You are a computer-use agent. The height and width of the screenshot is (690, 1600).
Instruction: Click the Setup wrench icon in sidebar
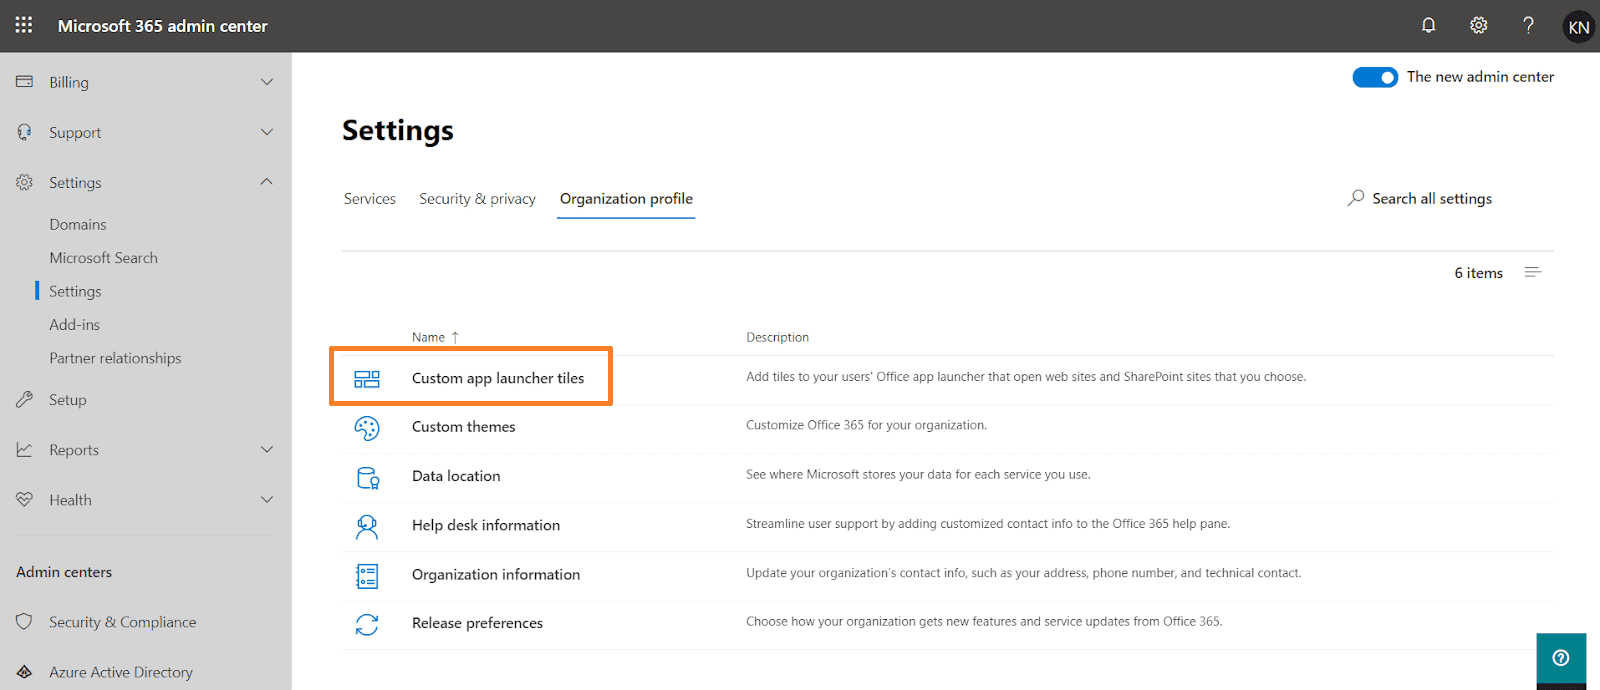[25, 399]
